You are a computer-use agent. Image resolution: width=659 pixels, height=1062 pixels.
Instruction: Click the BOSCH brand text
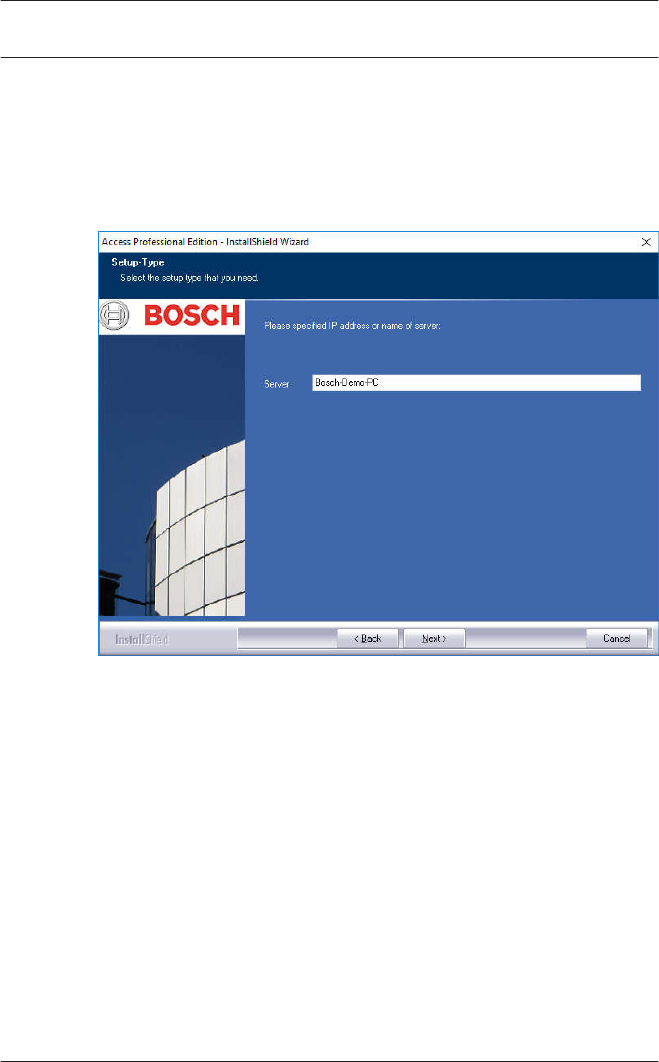point(192,316)
